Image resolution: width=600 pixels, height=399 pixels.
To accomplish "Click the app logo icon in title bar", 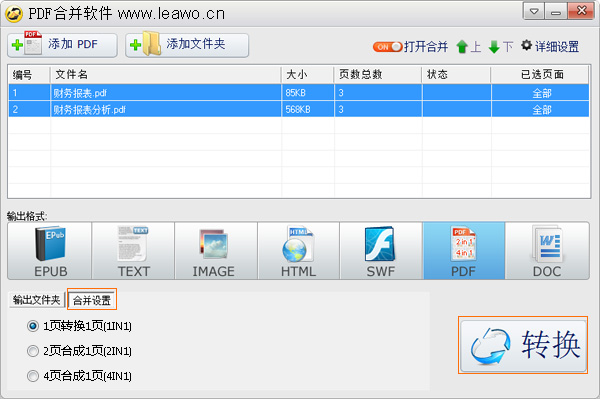I will click(13, 14).
